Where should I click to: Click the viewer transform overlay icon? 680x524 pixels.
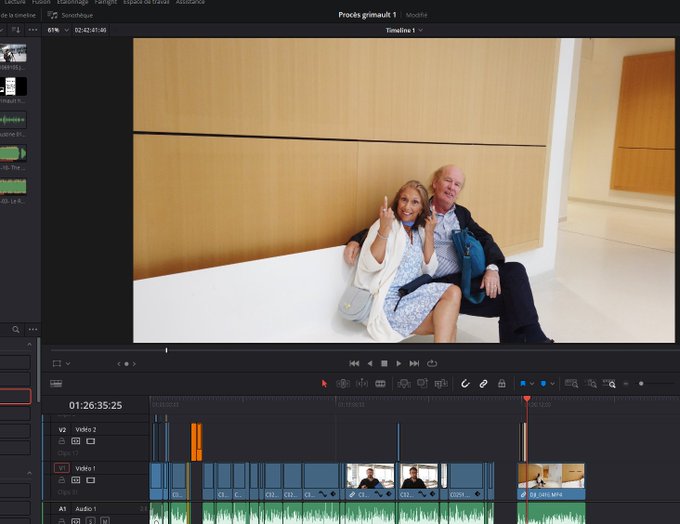point(57,364)
